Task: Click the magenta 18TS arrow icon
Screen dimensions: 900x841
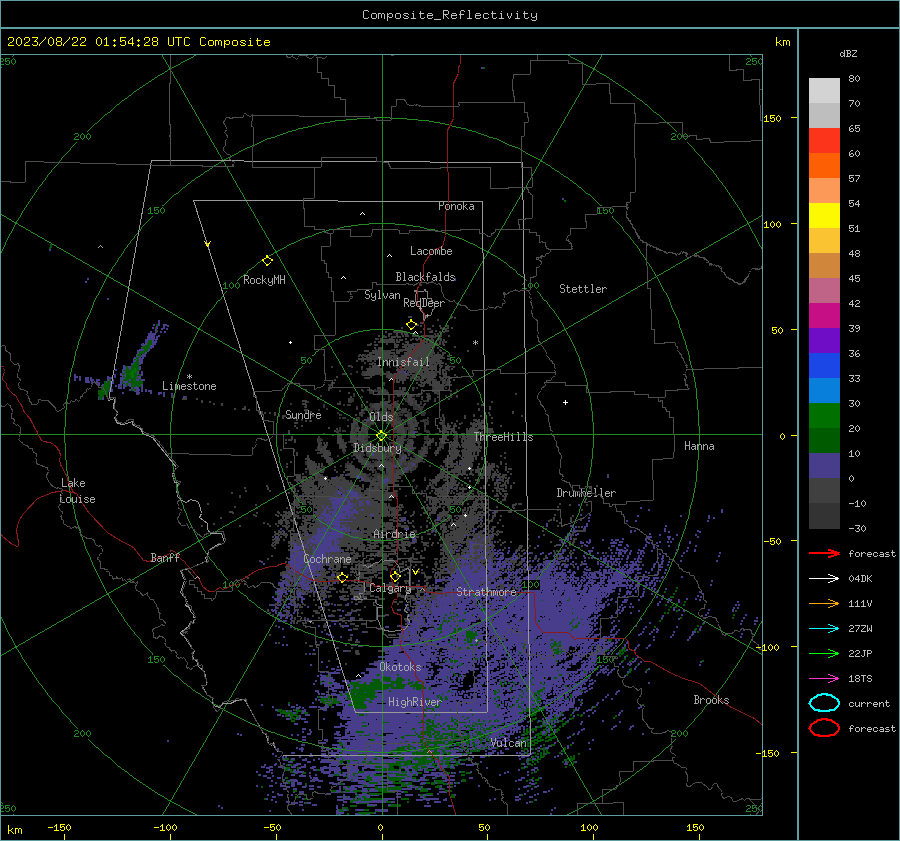Action: click(824, 679)
